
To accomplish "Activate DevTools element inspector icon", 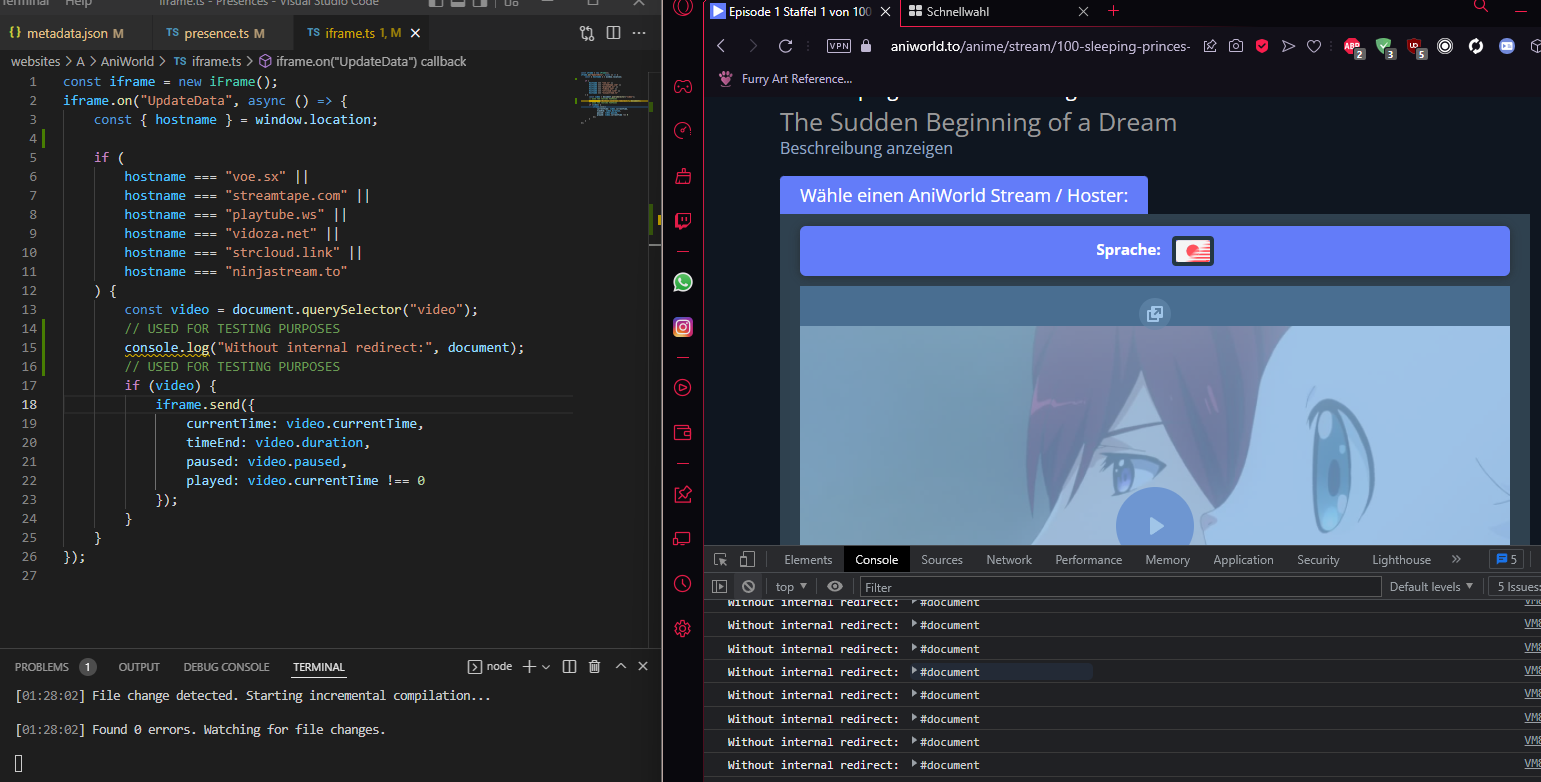I will (x=720, y=560).
